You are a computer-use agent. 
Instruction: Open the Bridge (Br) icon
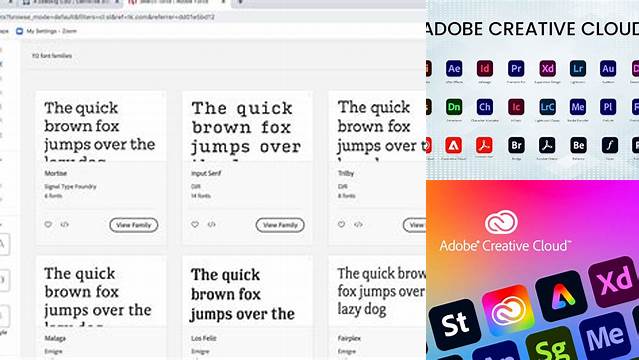click(x=516, y=145)
